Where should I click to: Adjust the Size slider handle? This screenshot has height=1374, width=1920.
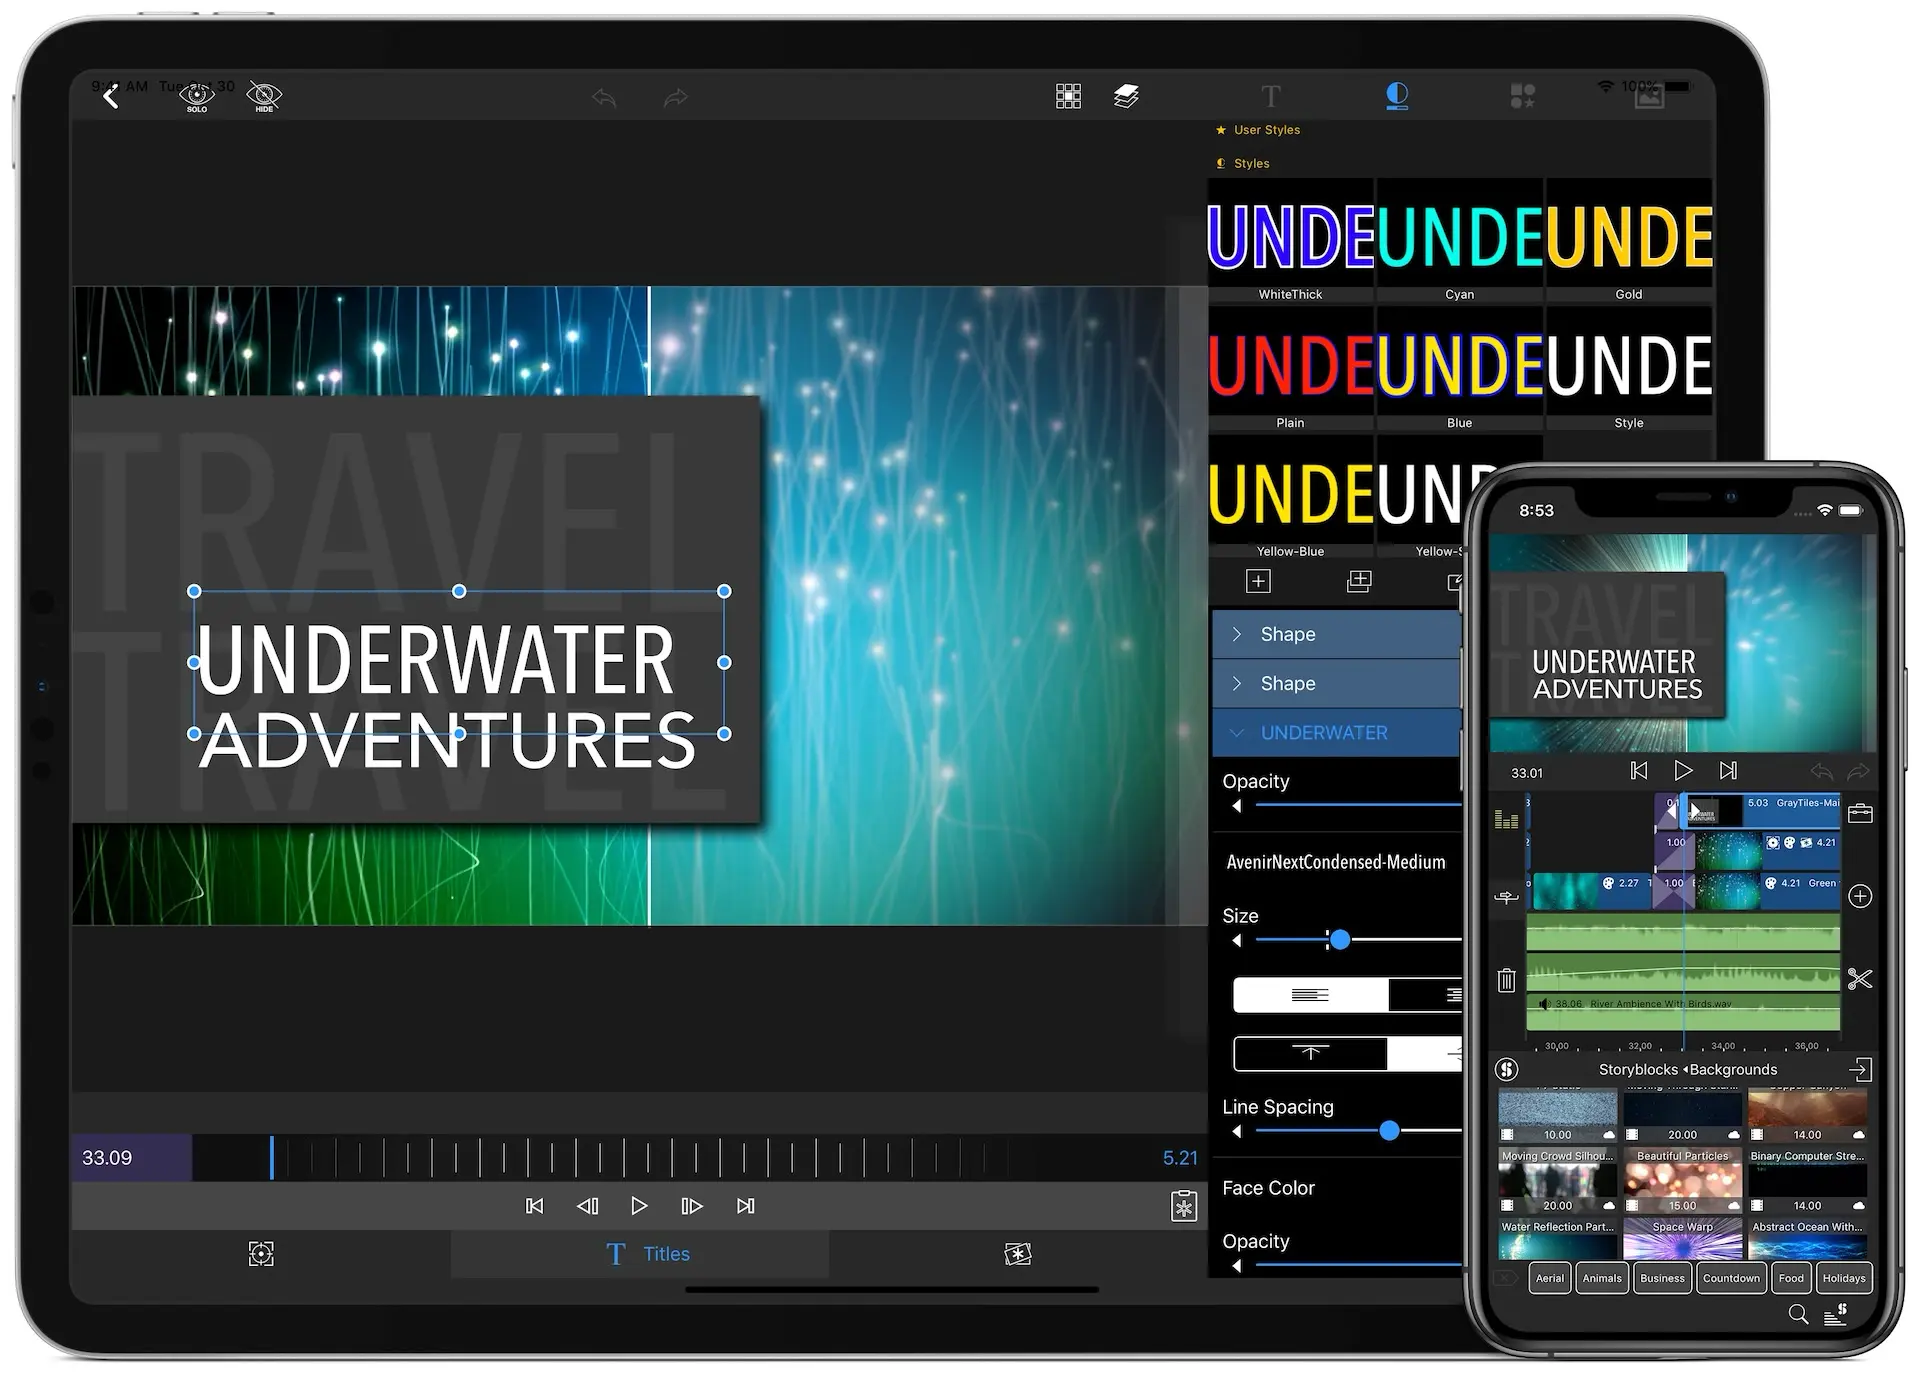click(1340, 939)
